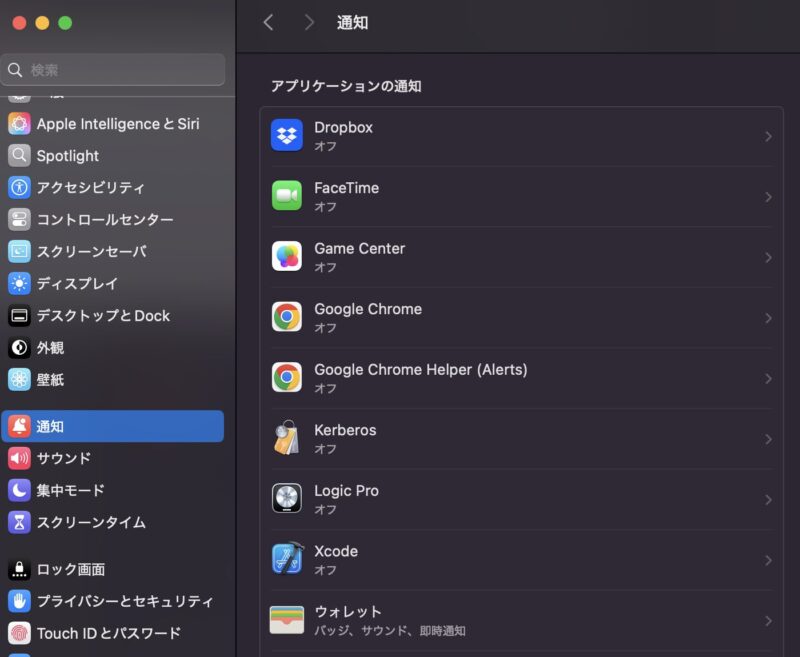Go back with the left arrow button
Screen dimensions: 800x657
268,22
